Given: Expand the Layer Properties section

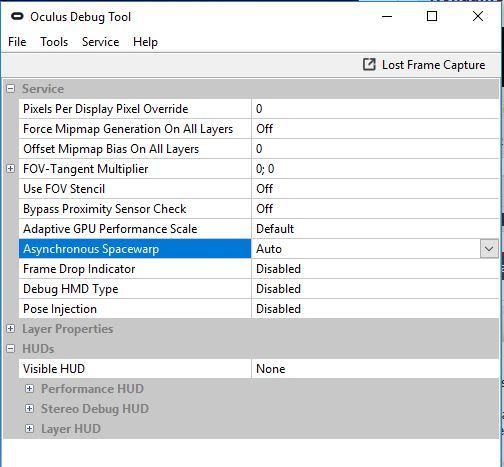Looking at the screenshot, I should [11, 329].
